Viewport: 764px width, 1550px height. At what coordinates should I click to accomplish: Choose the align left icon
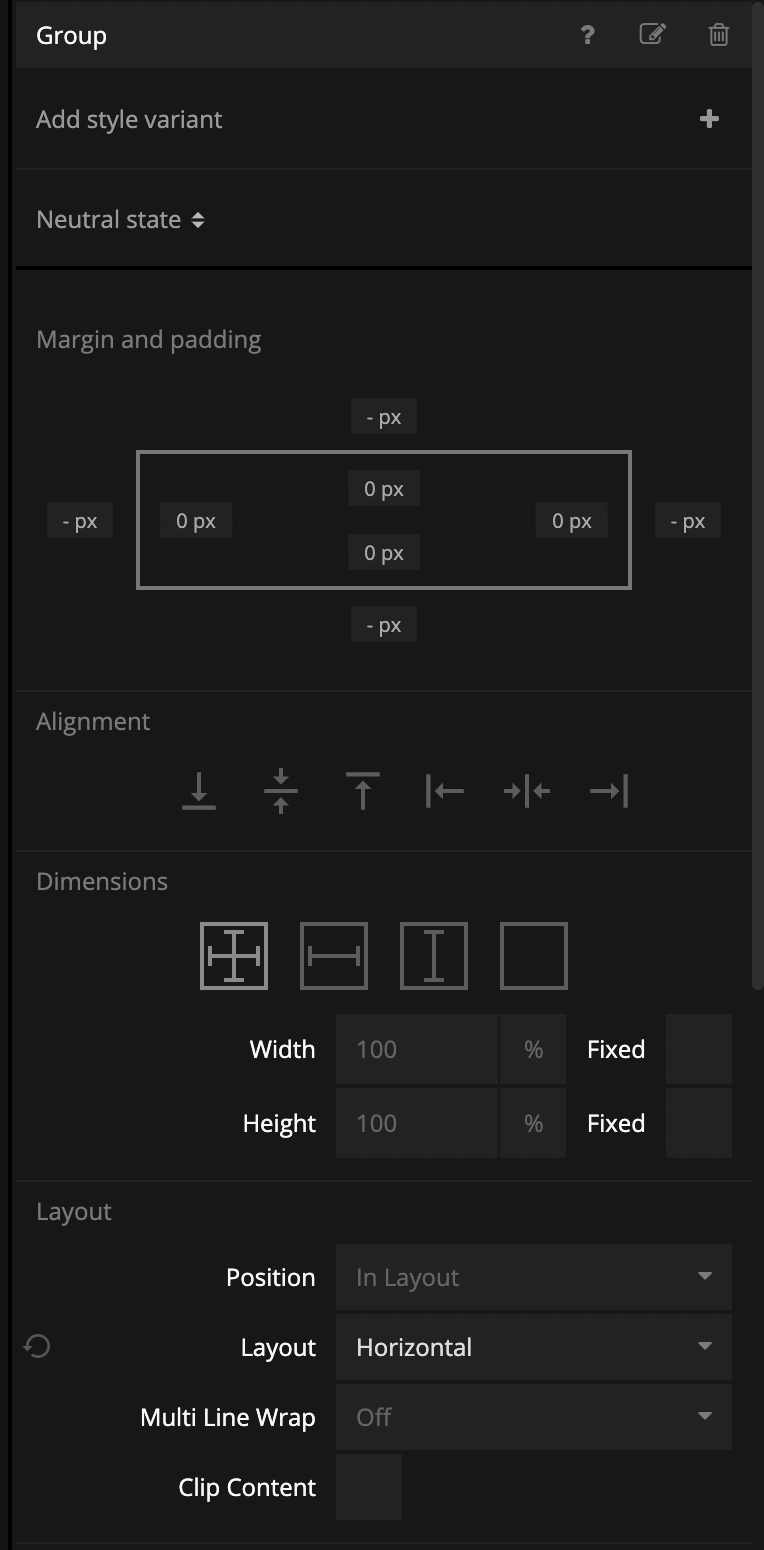(444, 791)
